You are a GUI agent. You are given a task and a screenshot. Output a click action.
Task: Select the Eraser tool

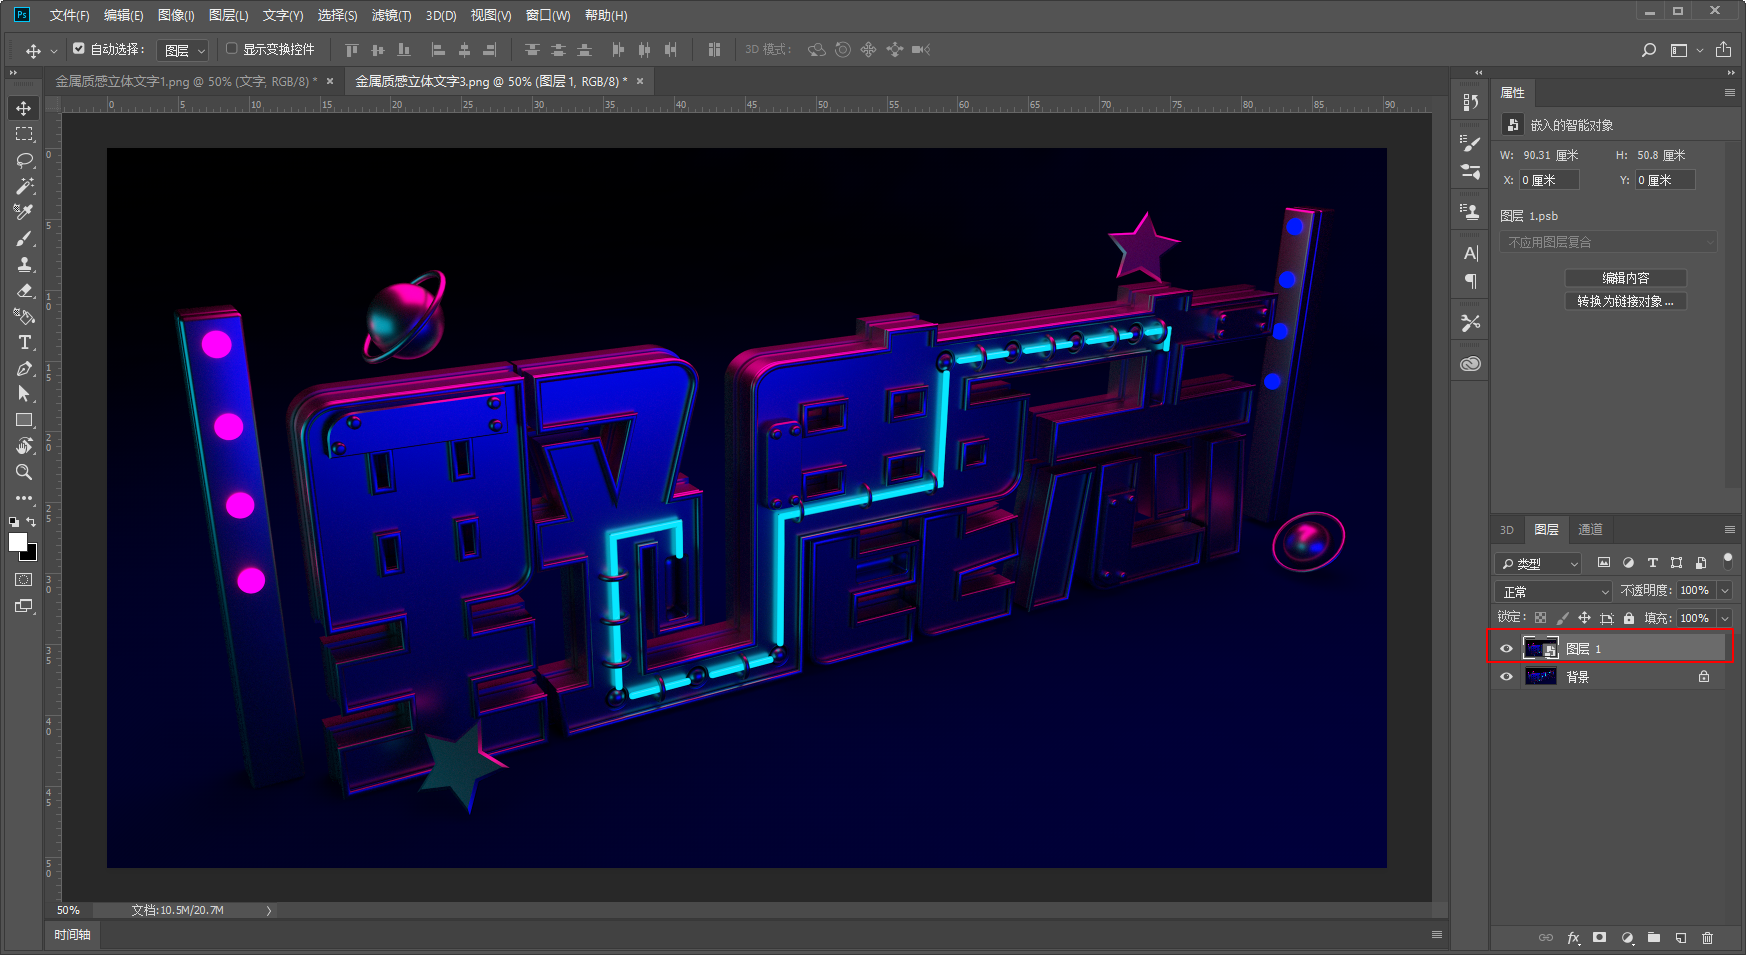24,290
